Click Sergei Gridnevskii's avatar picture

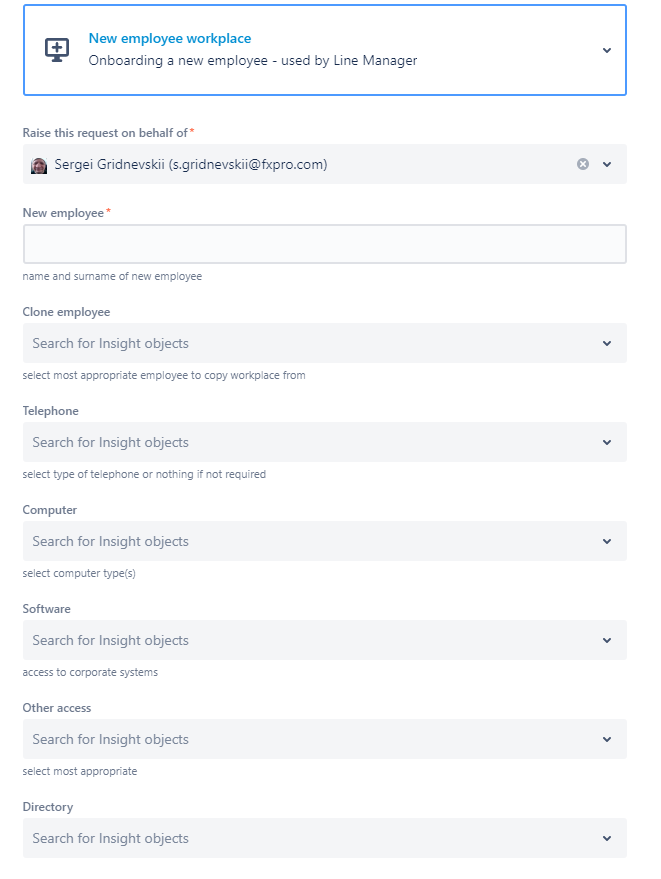[x=39, y=165]
